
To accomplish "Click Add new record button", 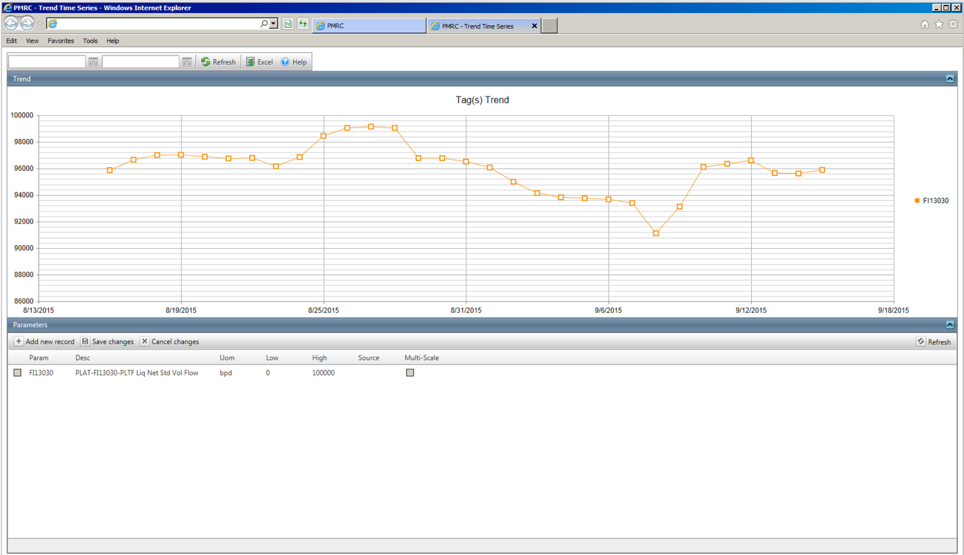I will tap(44, 342).
